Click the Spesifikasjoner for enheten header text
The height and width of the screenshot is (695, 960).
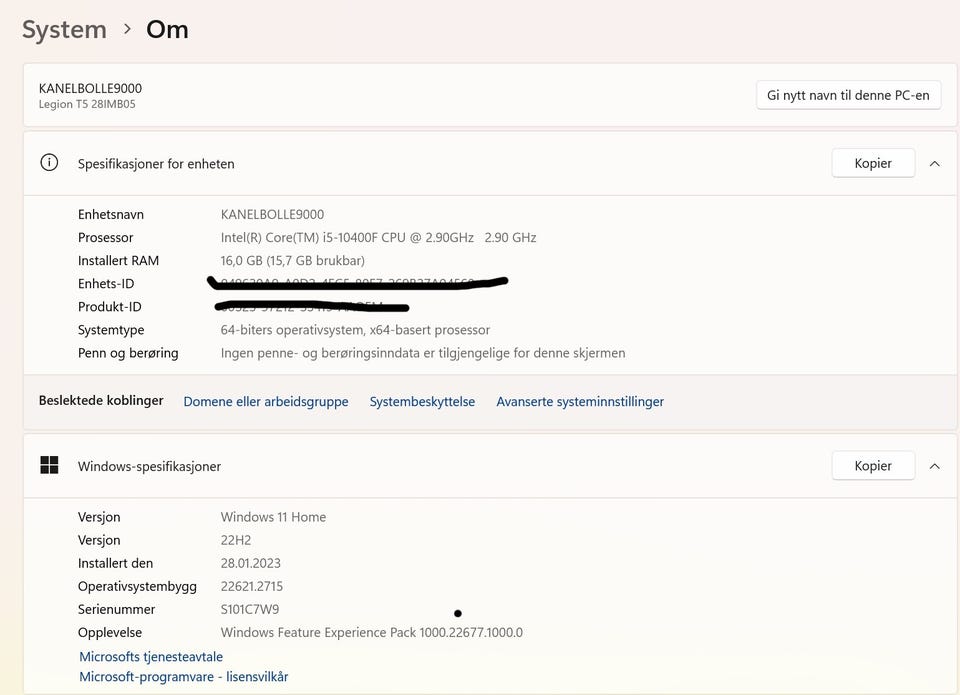[x=156, y=164]
